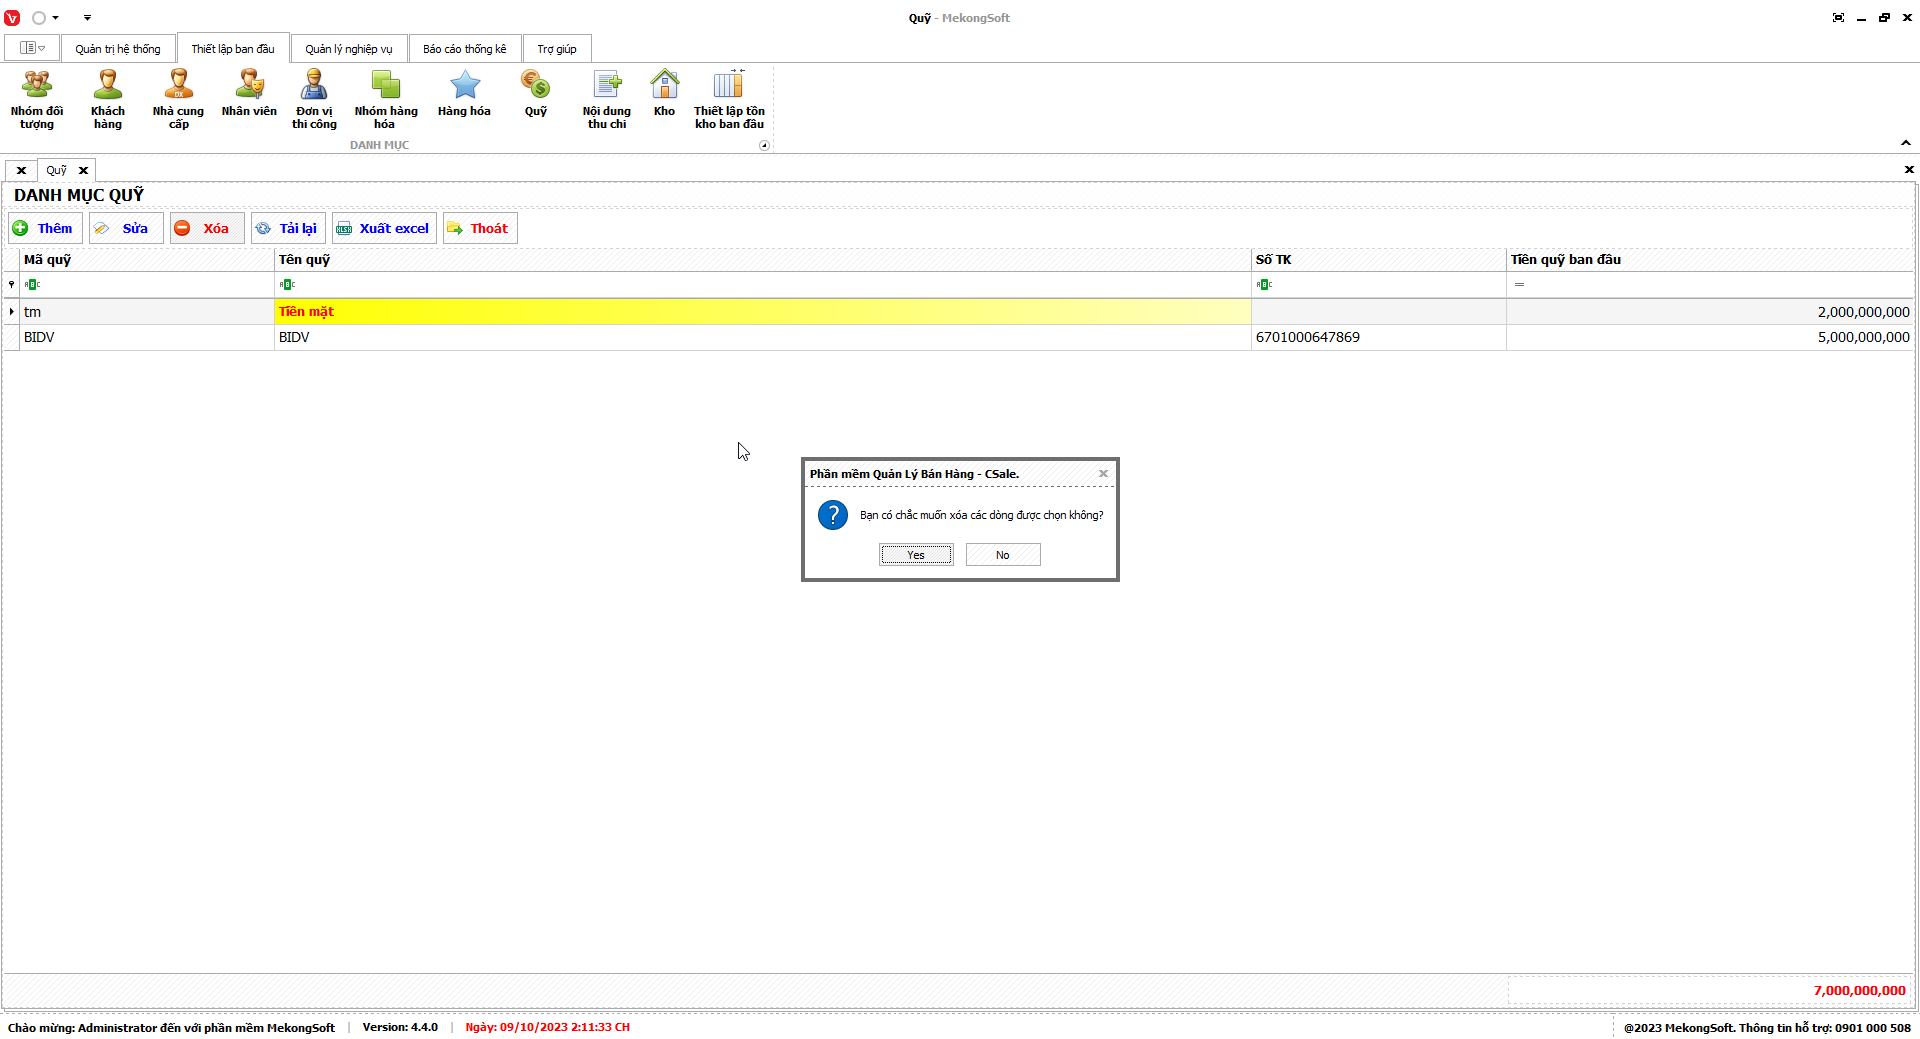Click the 'tm' row indicator arrow

coord(11,312)
